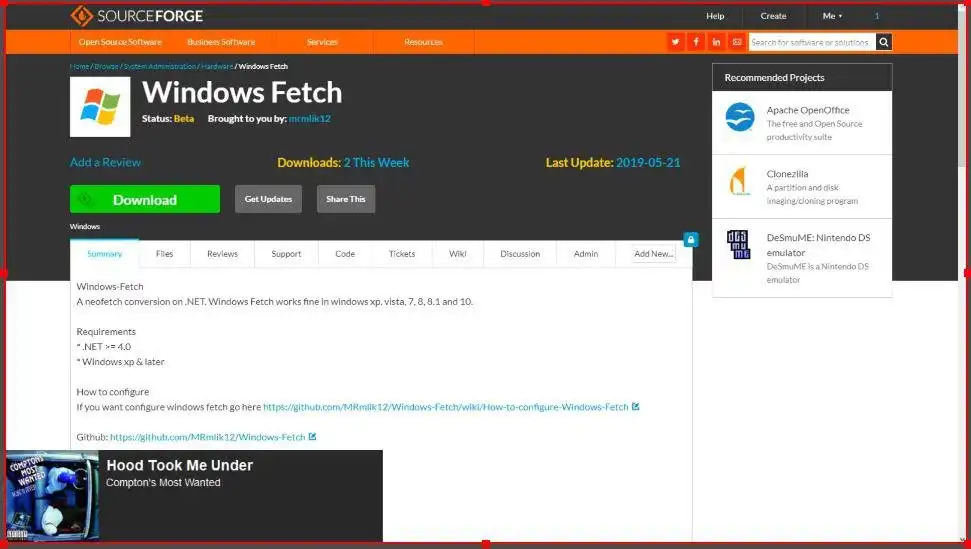This screenshot has width=971, height=549.
Task: Click the search magnifier button
Action: pyautogui.click(x=884, y=42)
